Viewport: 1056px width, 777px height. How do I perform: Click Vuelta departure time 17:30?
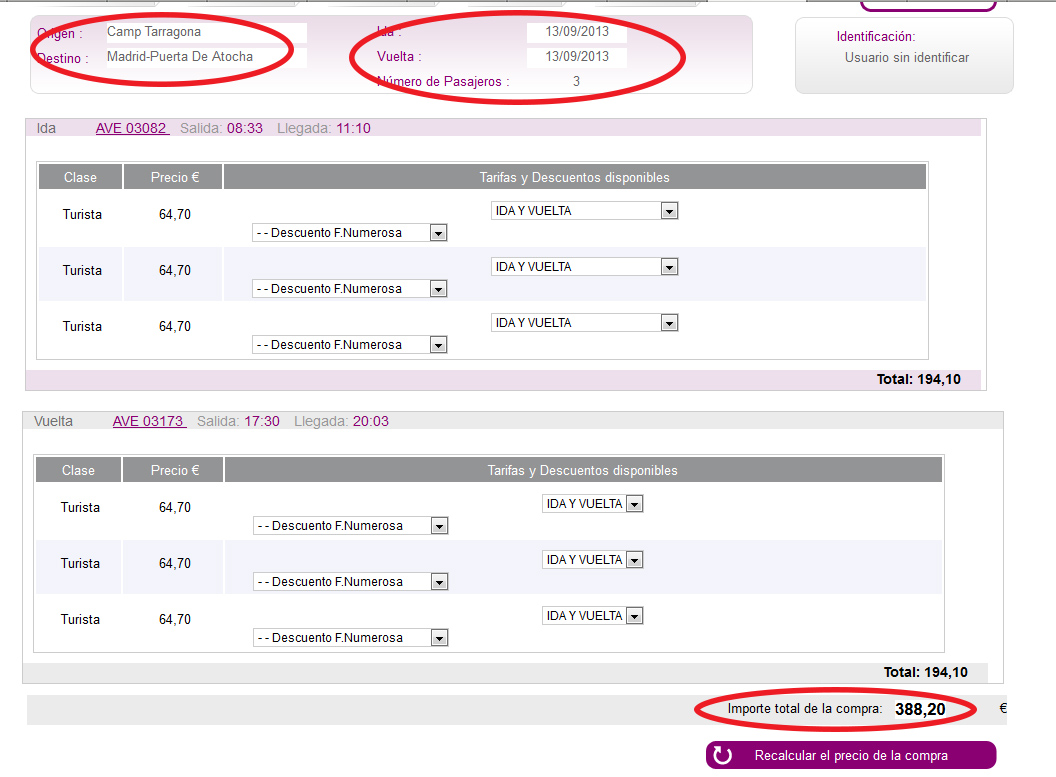tap(261, 421)
